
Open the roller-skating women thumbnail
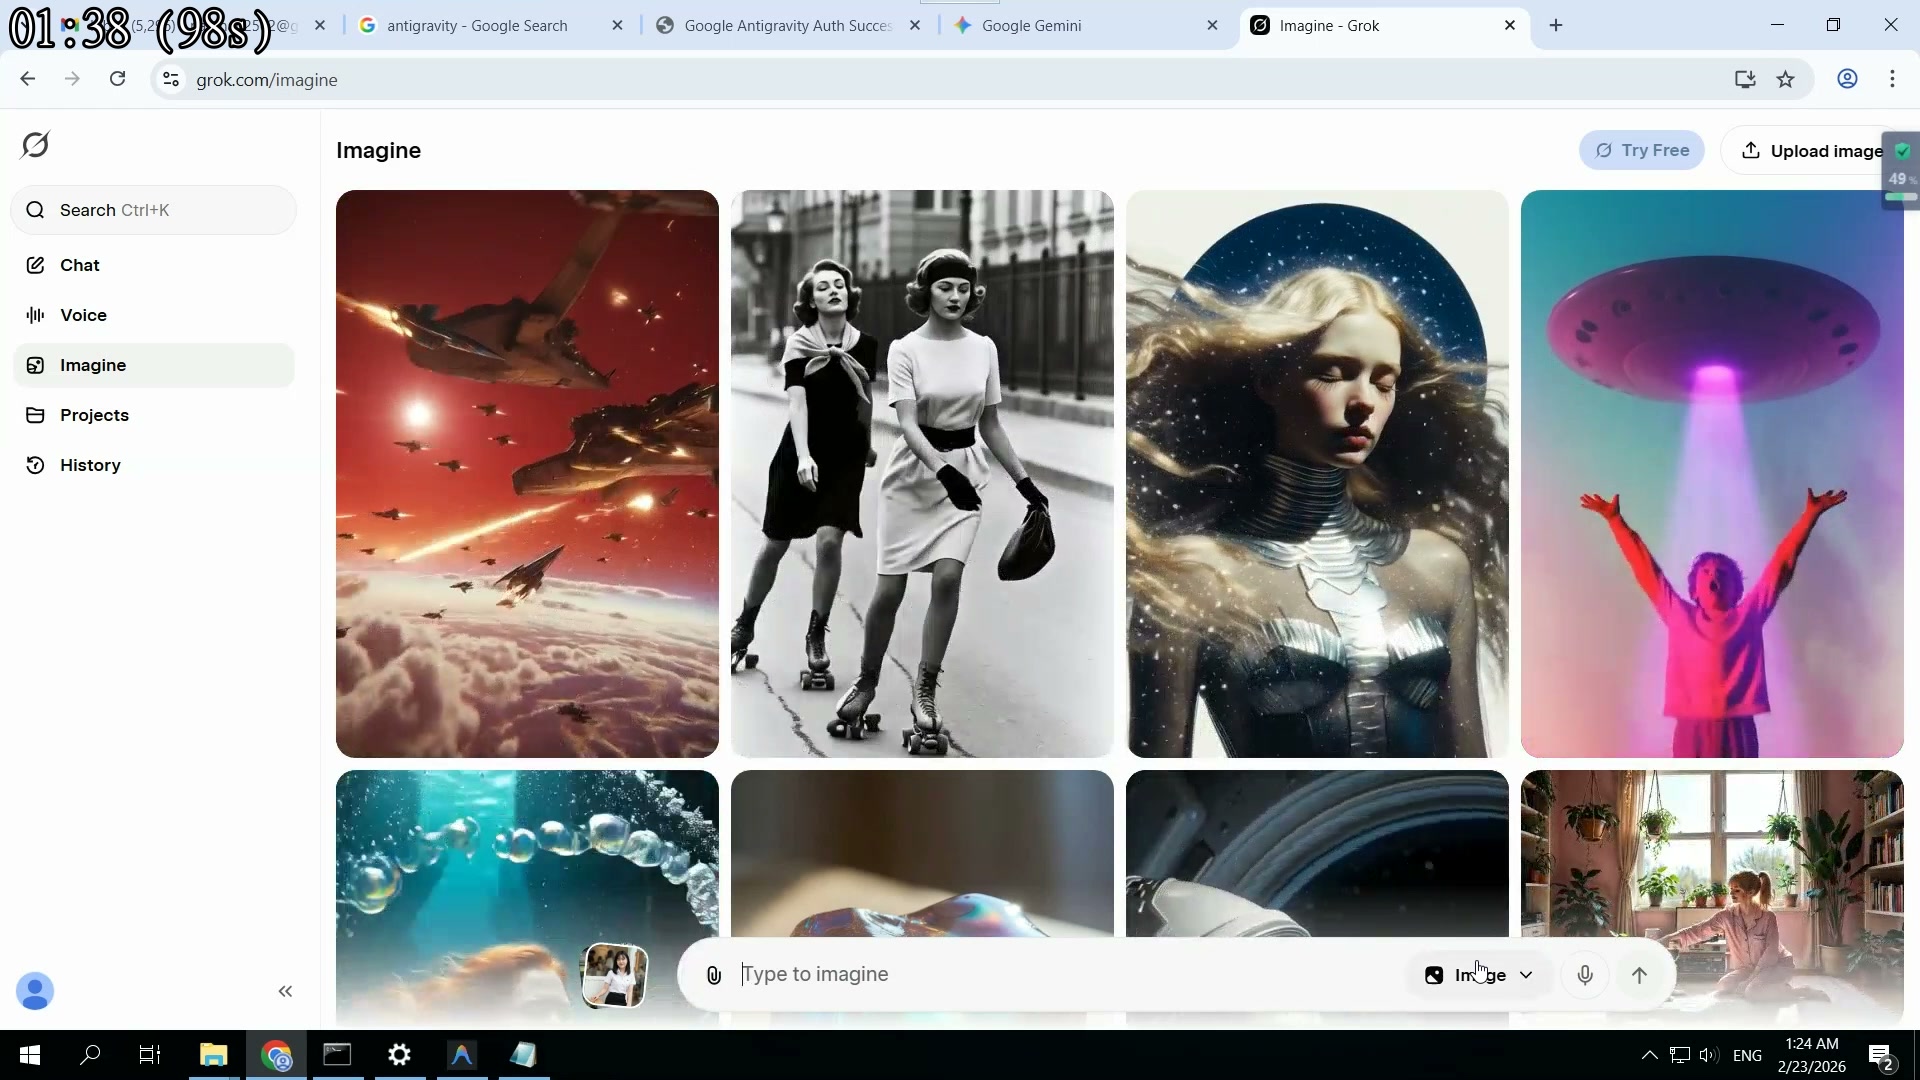coord(922,474)
